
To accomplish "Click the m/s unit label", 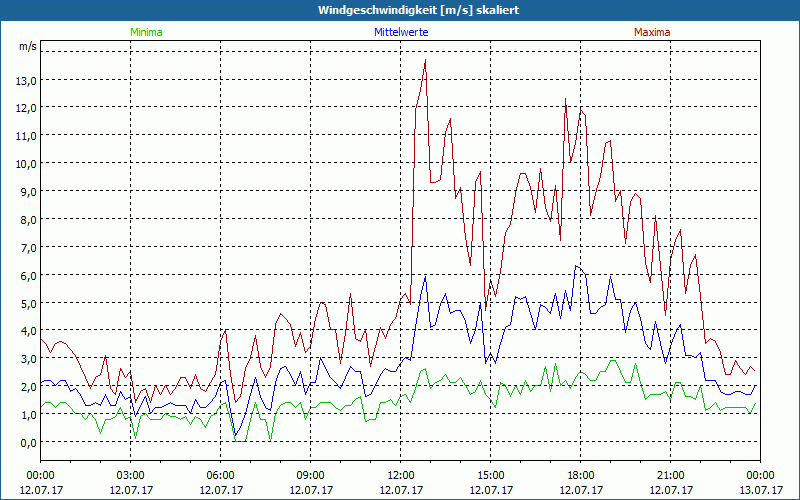I will [28, 47].
